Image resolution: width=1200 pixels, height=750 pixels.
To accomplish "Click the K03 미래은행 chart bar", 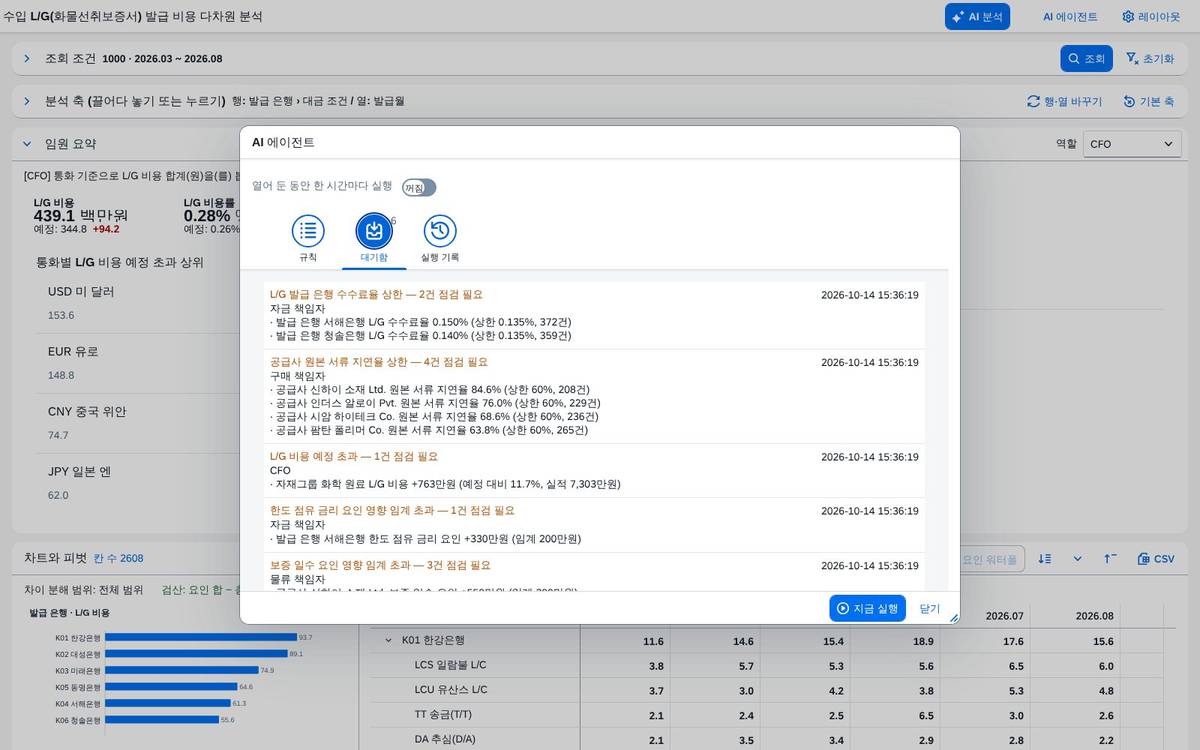I will 182,670.
